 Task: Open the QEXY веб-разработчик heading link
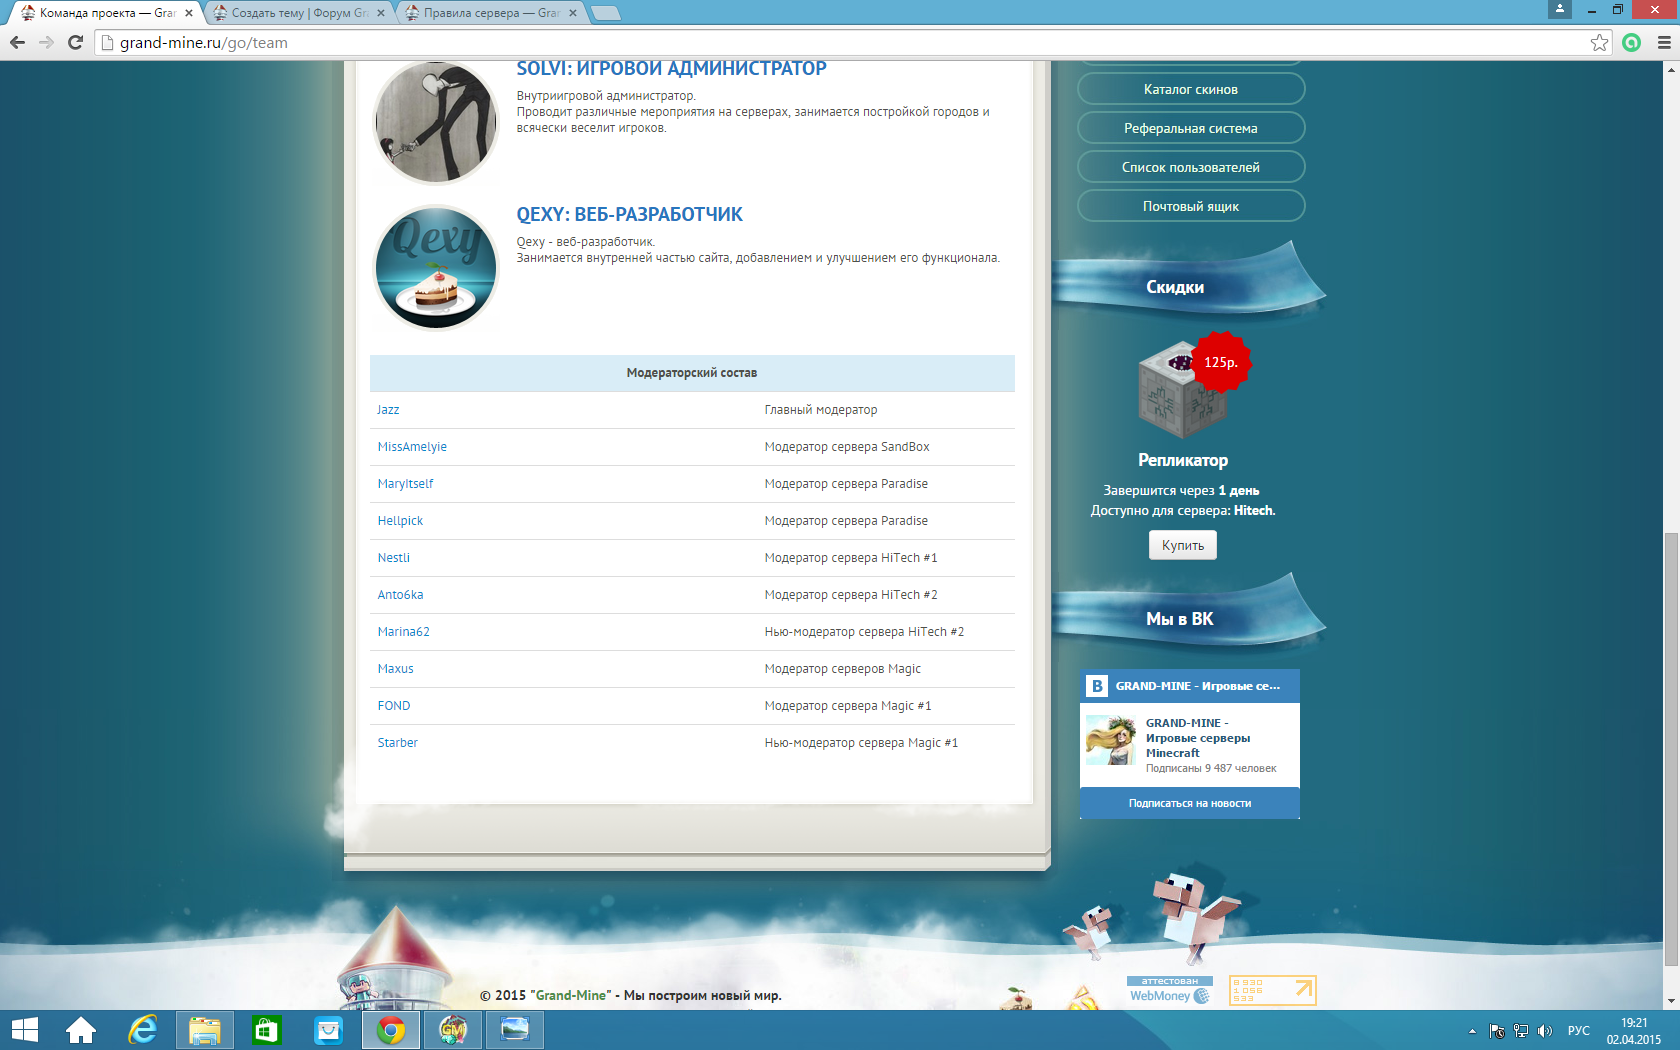point(629,215)
